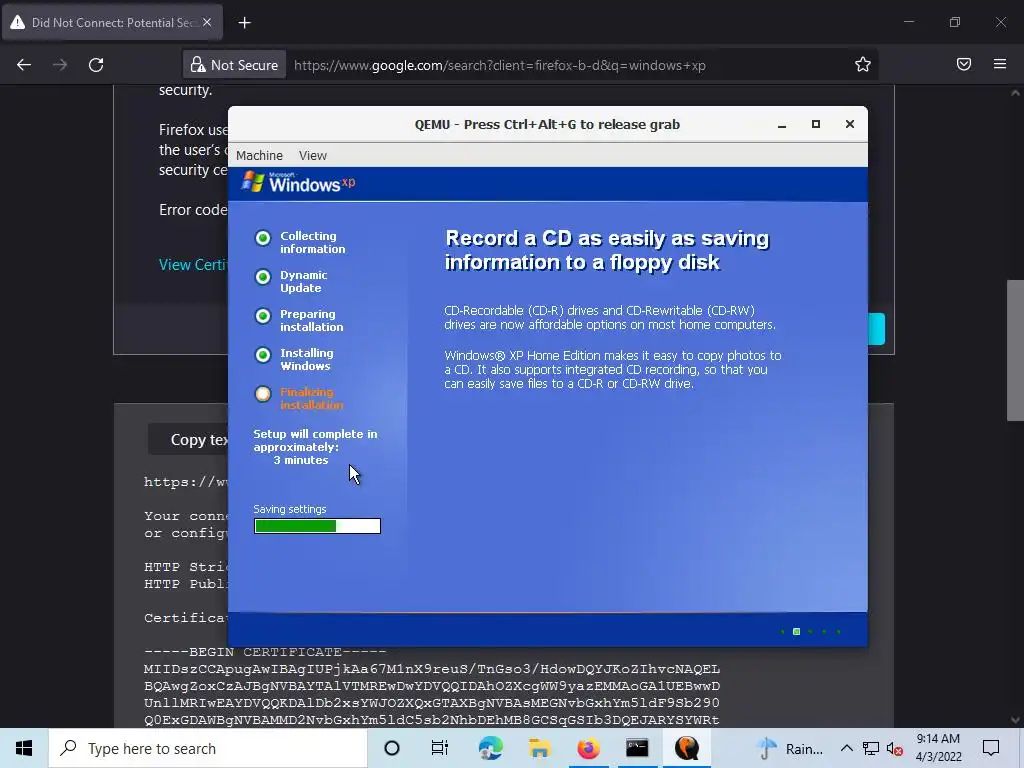Show hidden system tray icons
Viewport: 1024px width, 768px height.
pos(846,748)
